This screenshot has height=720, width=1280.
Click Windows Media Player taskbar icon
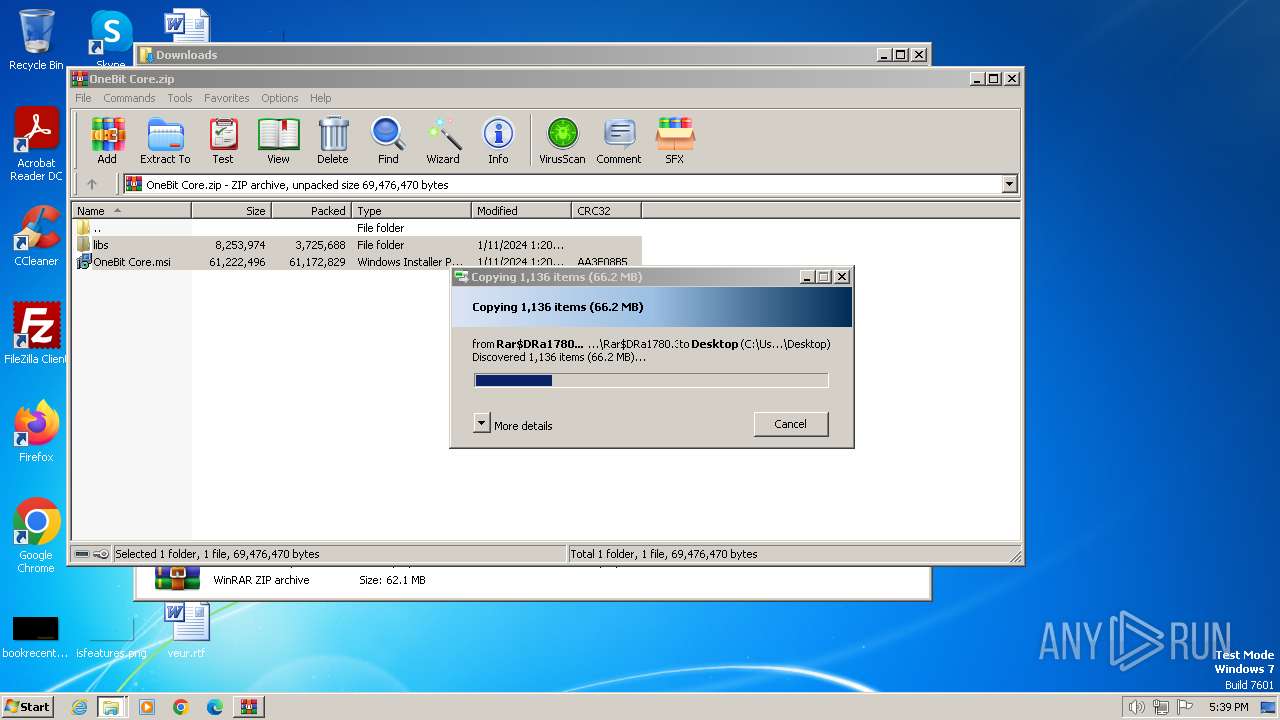pos(147,707)
